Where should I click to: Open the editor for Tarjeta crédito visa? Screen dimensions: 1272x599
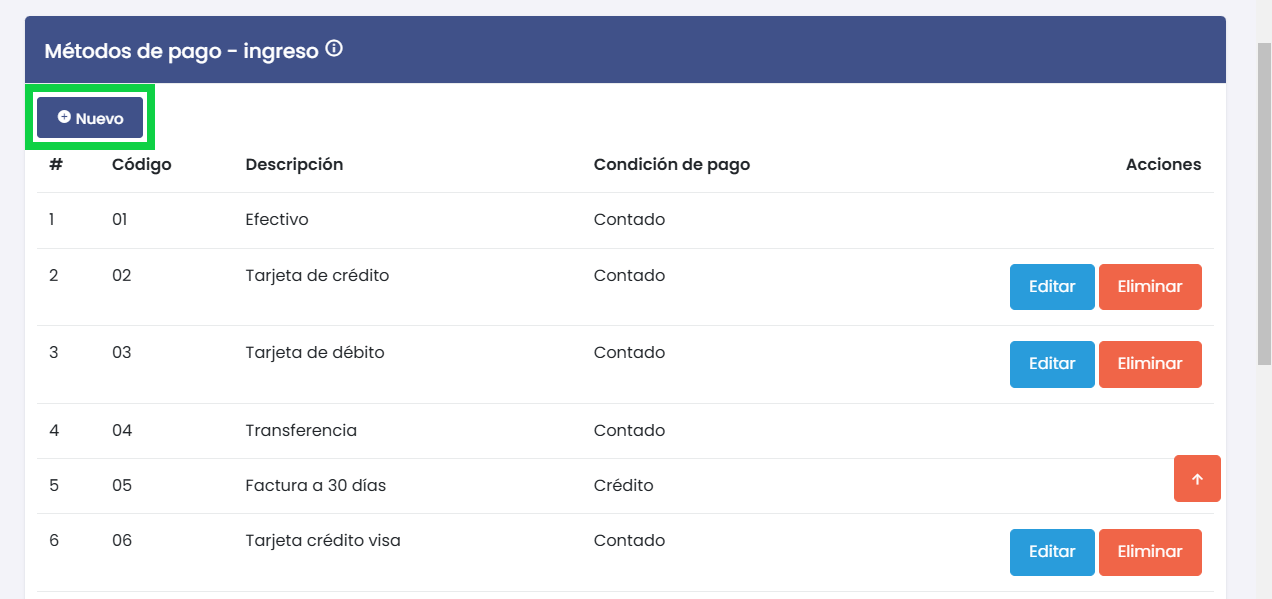tap(1052, 552)
